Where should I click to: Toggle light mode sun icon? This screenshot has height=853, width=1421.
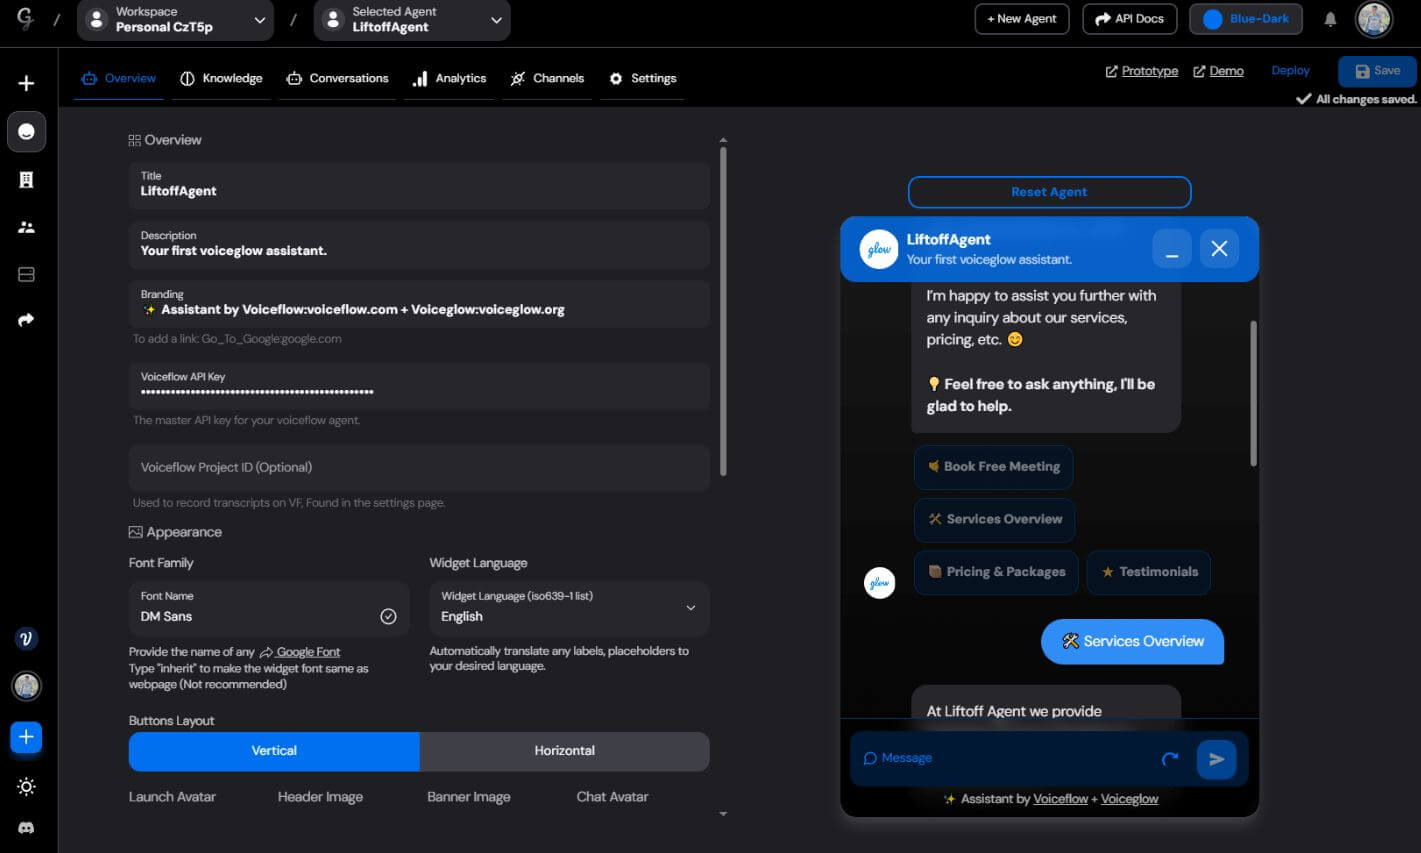click(x=27, y=786)
